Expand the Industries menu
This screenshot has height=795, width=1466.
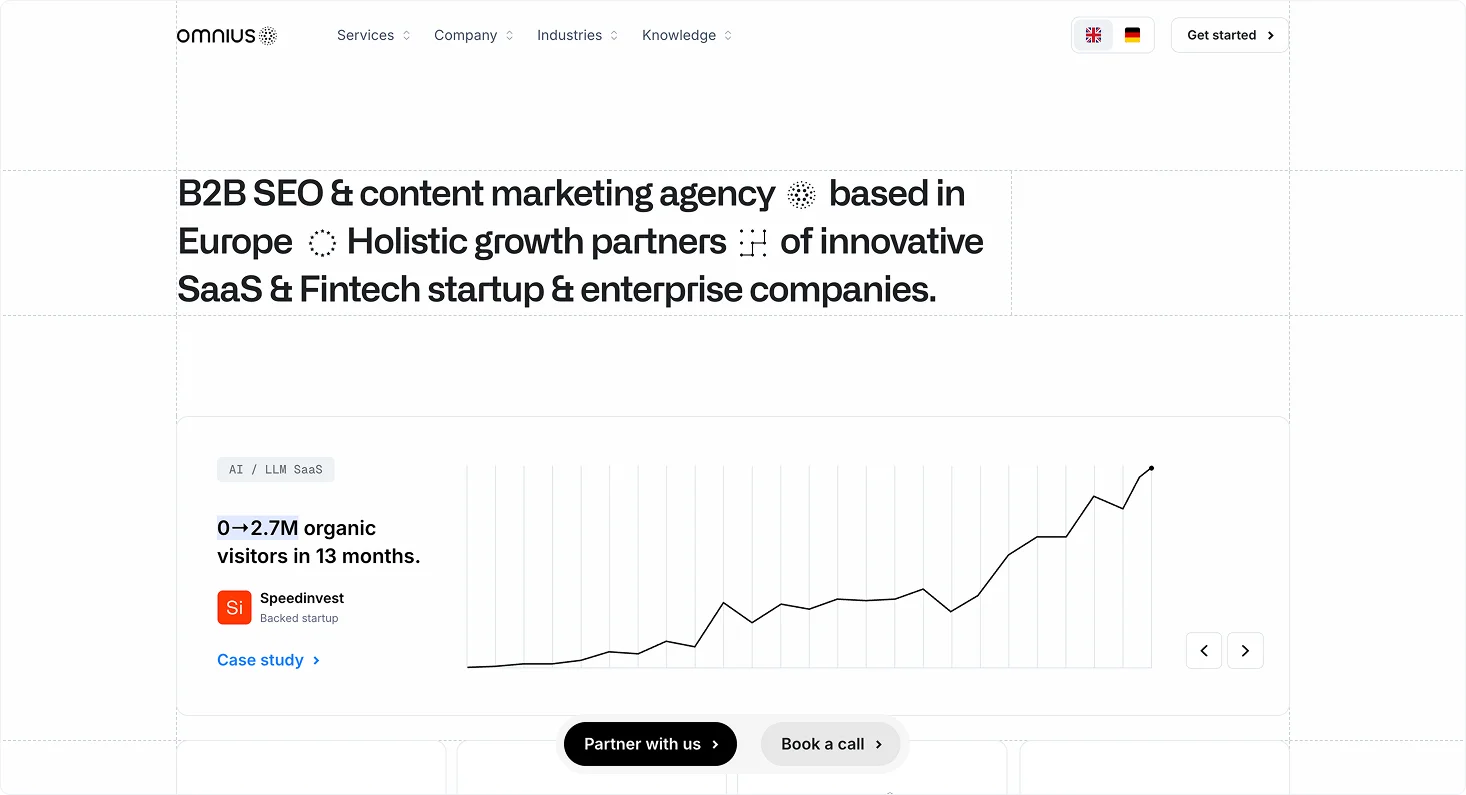577,35
